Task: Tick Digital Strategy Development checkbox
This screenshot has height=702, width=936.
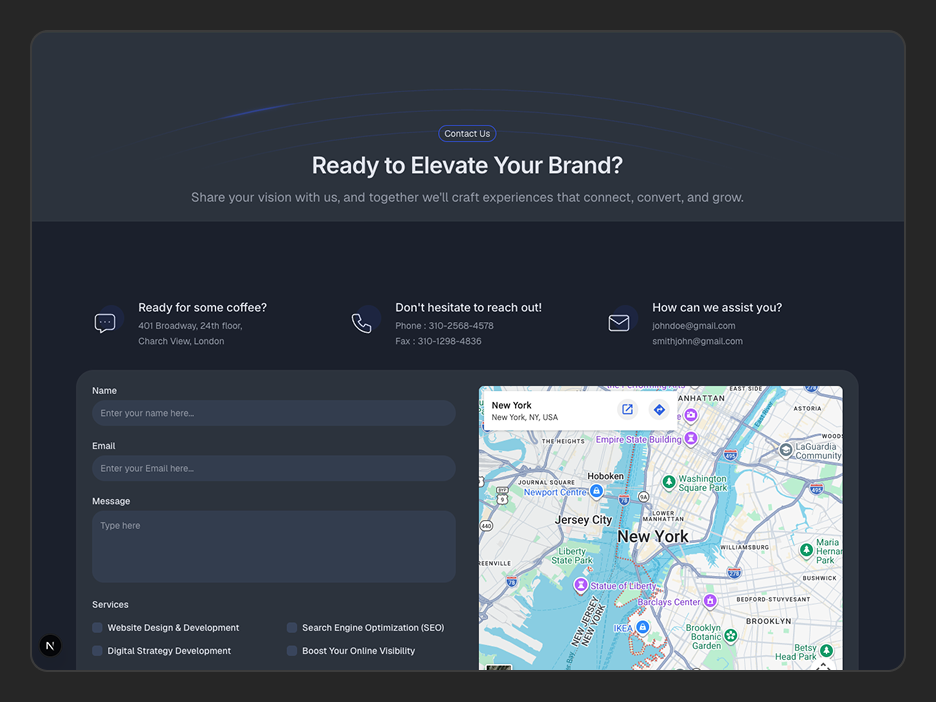Action: pos(97,651)
